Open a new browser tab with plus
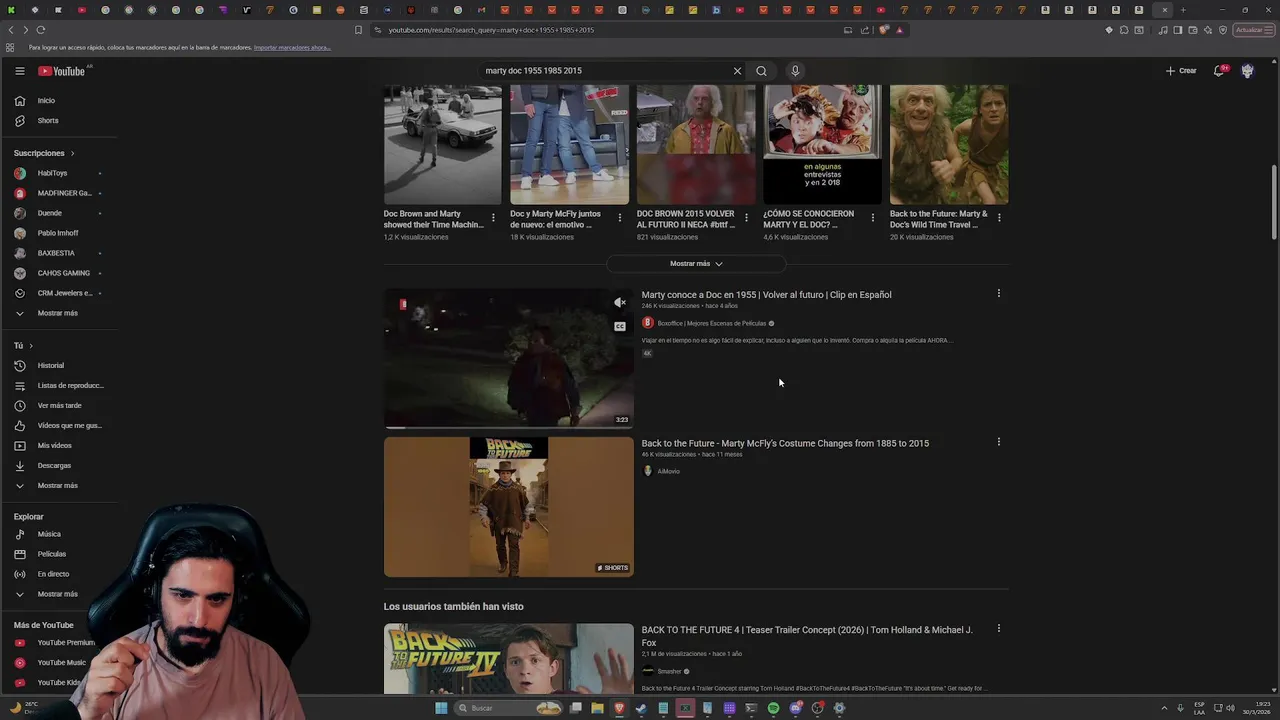 1183,10
